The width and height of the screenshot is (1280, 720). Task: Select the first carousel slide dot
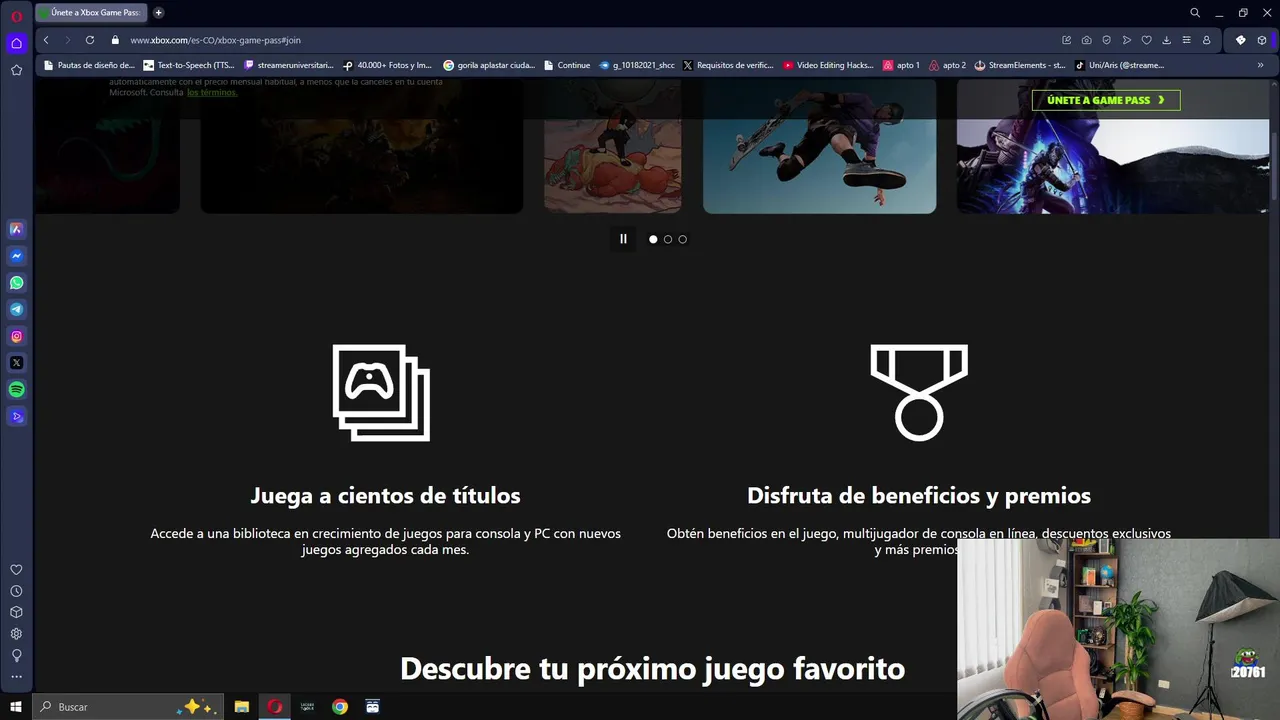point(653,239)
